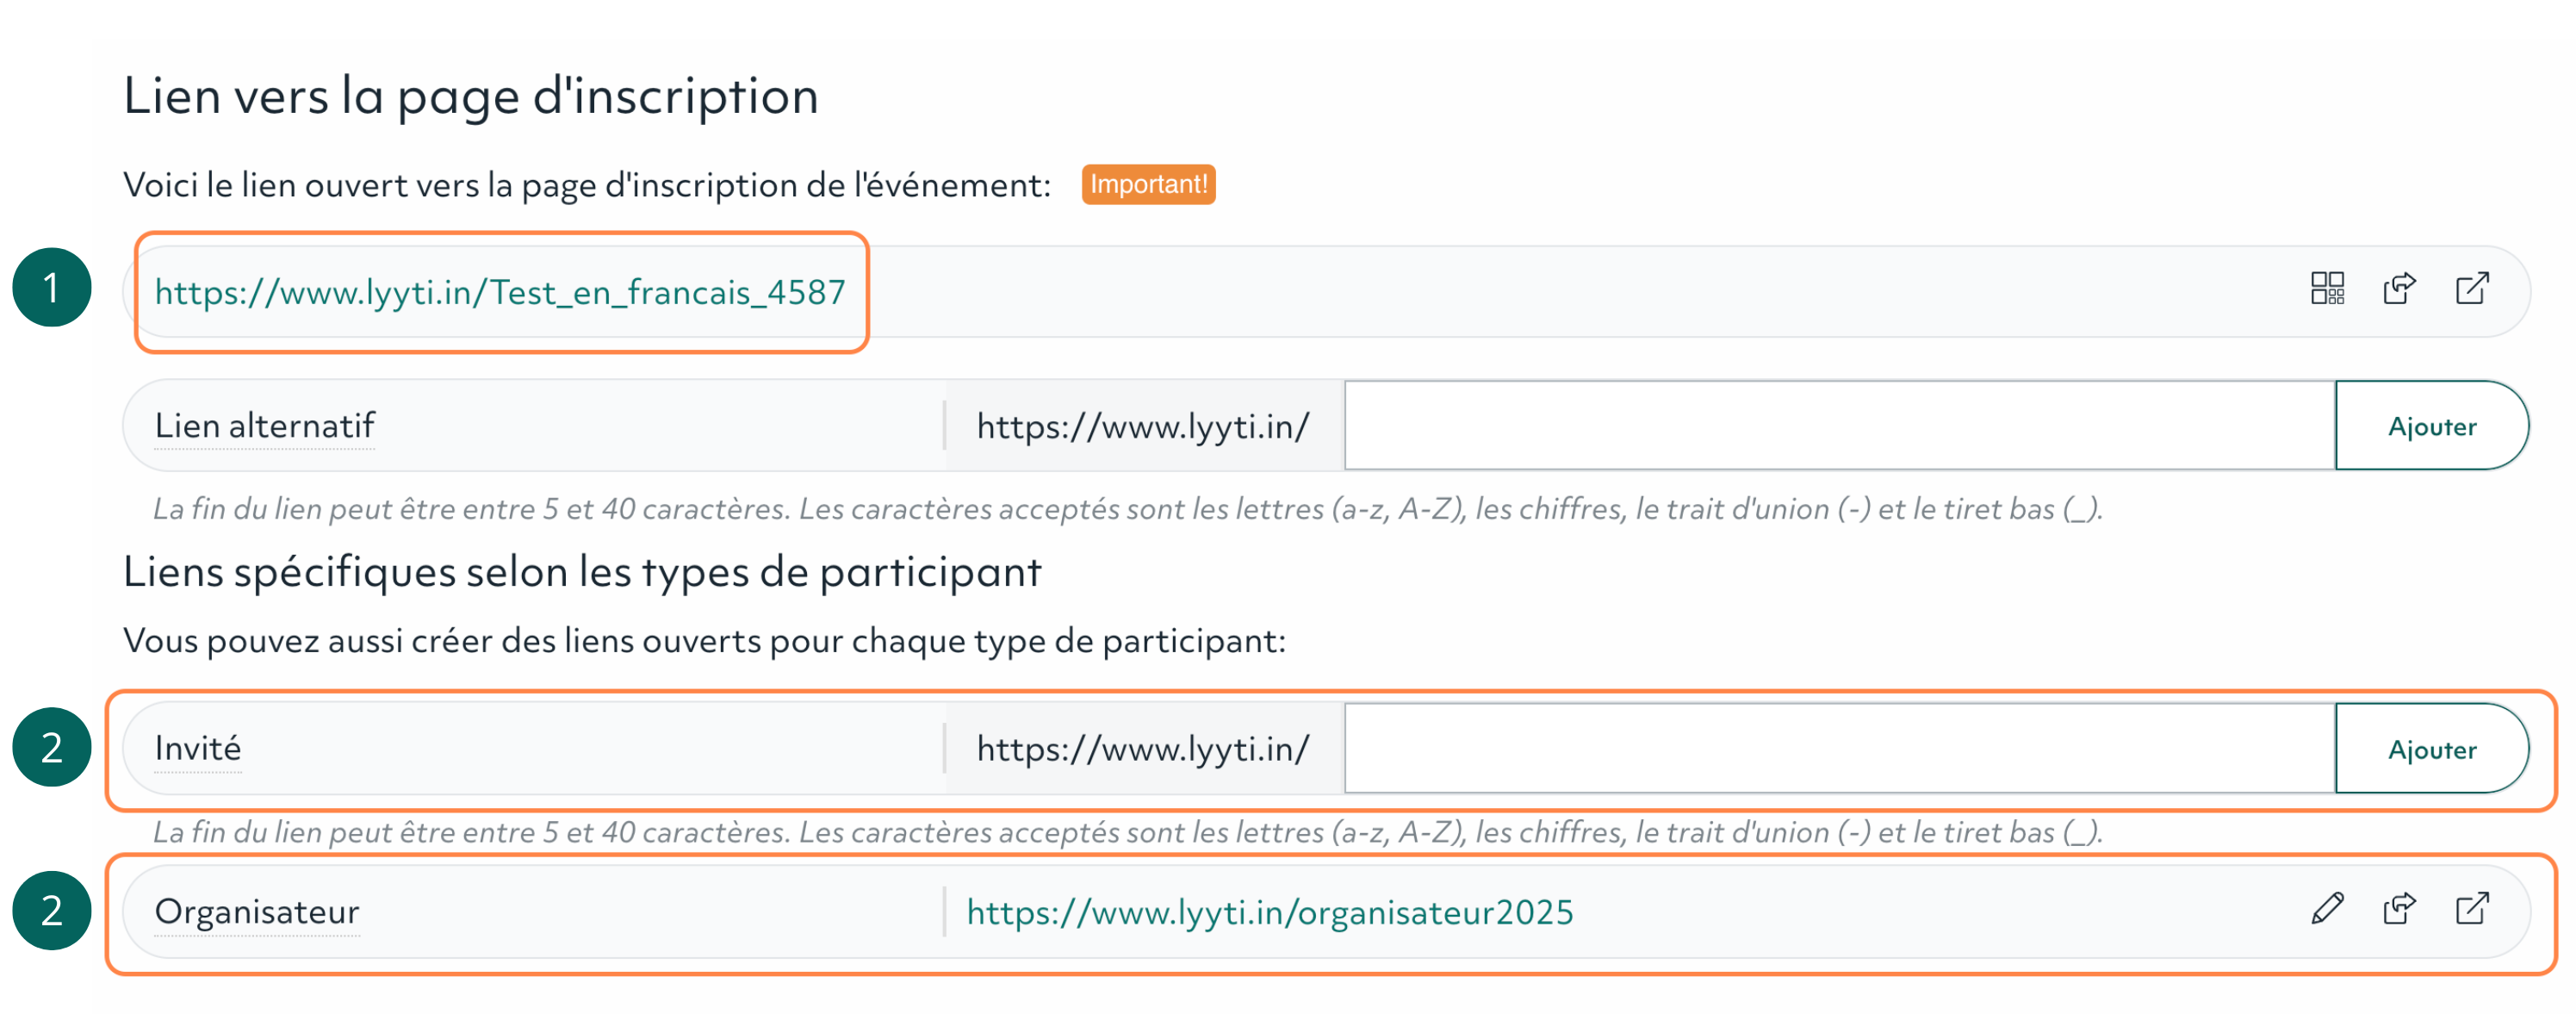This screenshot has height=1014, width=2576.
Task: Click the orange Important! badge
Action: (1148, 184)
